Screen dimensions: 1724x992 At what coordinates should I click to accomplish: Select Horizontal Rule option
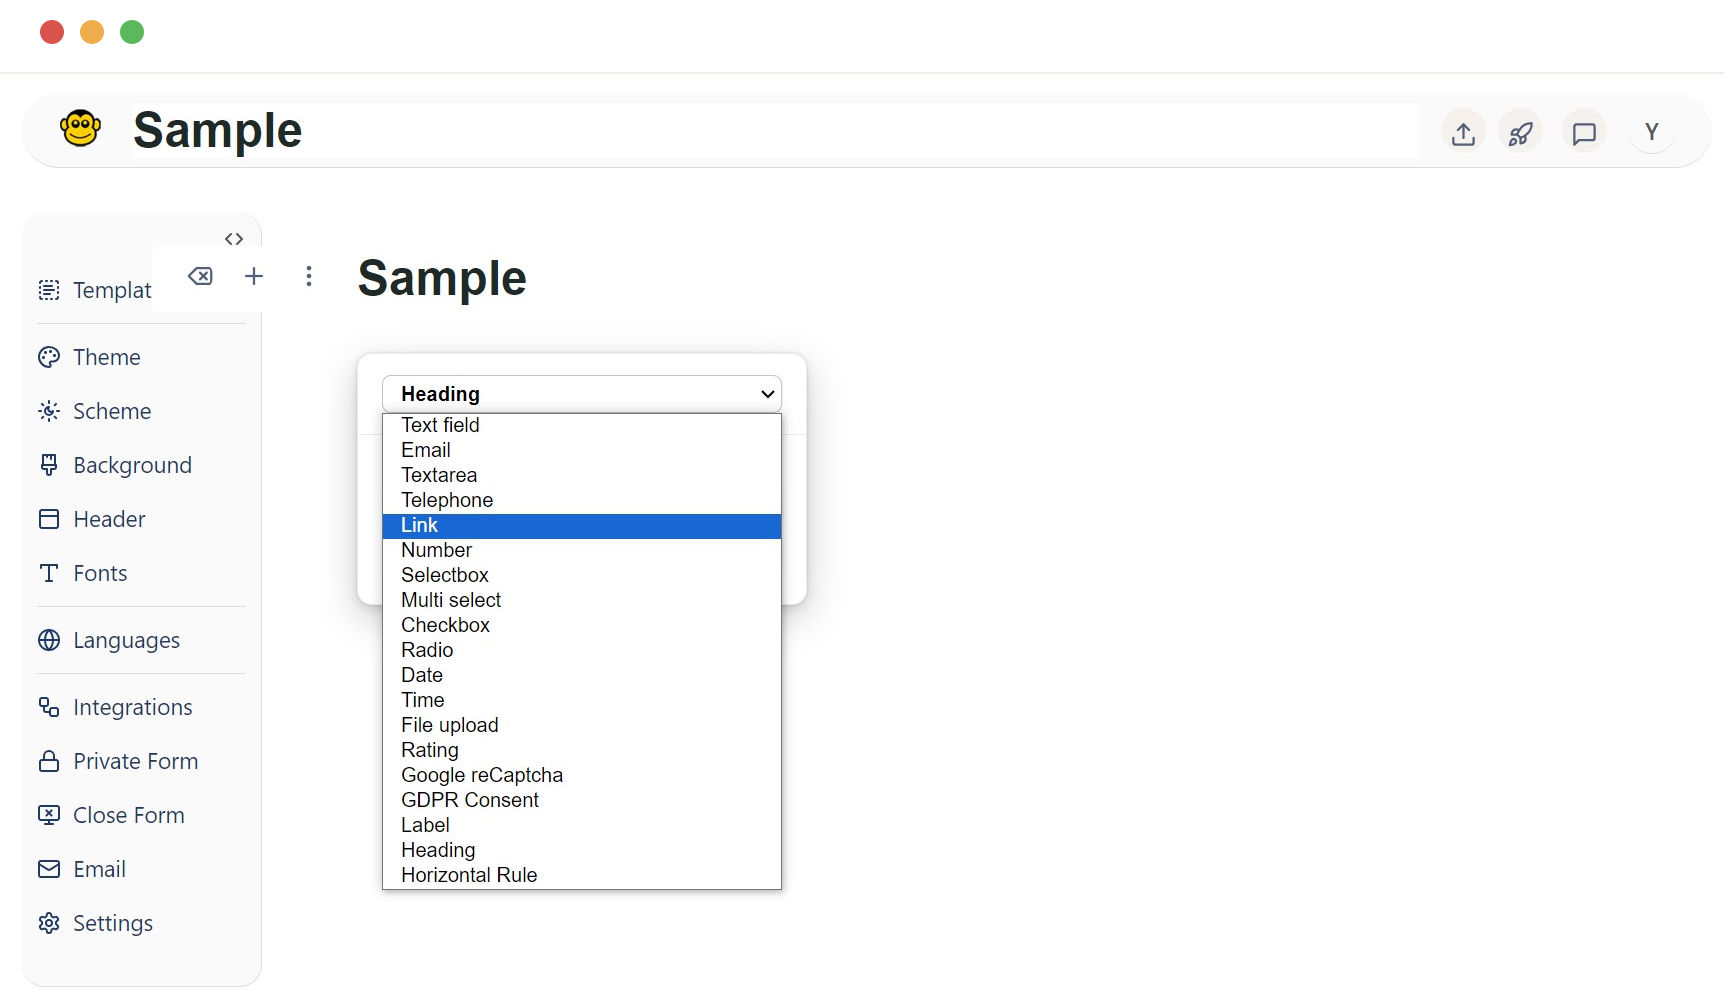pyautogui.click(x=582, y=875)
